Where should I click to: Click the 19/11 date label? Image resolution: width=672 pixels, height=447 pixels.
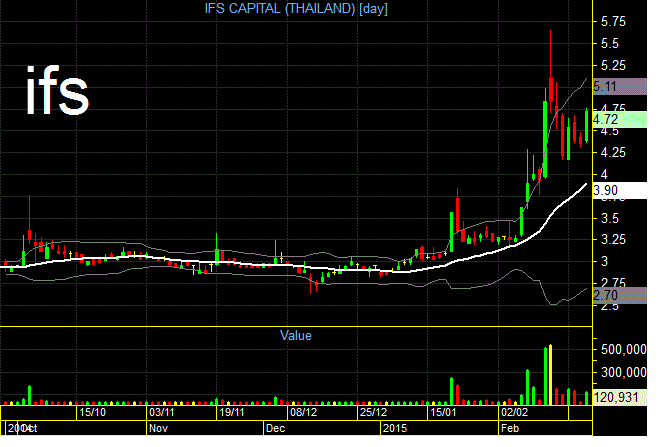tap(231, 412)
